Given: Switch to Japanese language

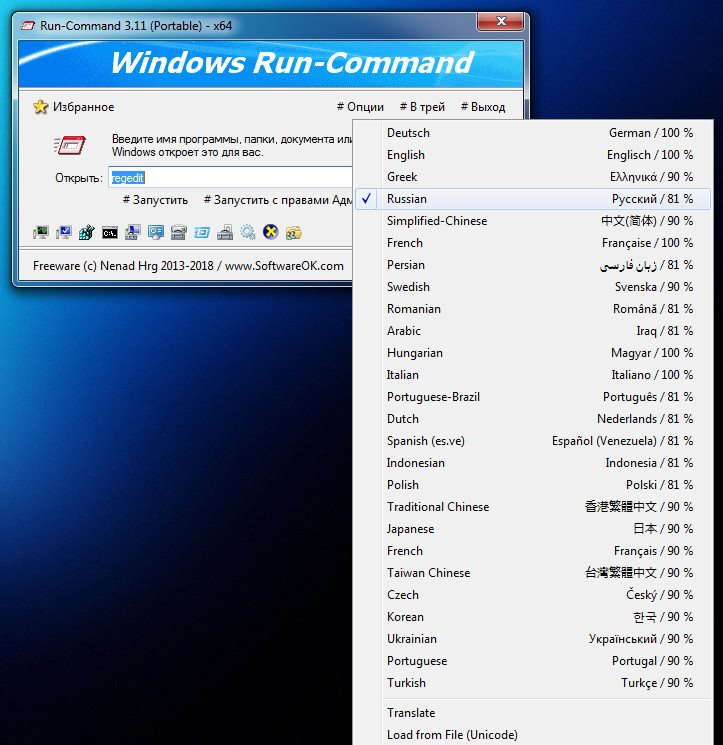Looking at the screenshot, I should coord(533,529).
